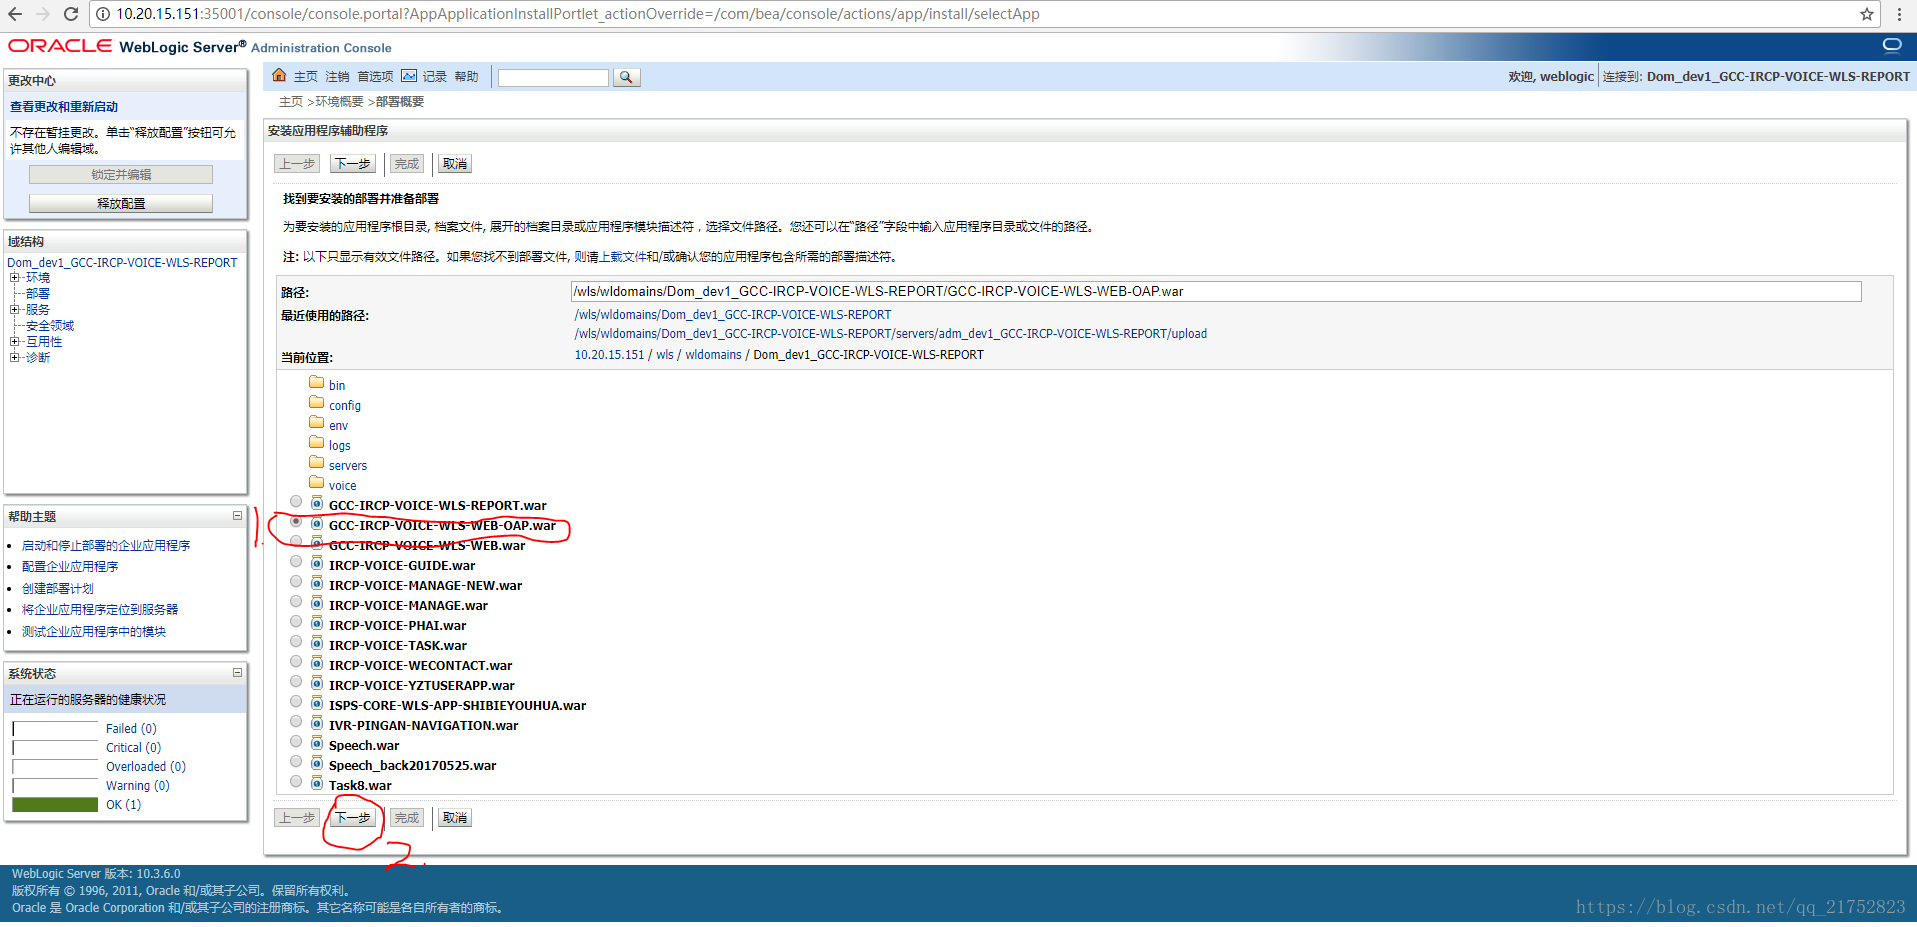Select radio for ISPS-CORE-WLS-APP-SHIBIEYOUHUA.war
Viewport: 1917px width, 927px height.
296,702
